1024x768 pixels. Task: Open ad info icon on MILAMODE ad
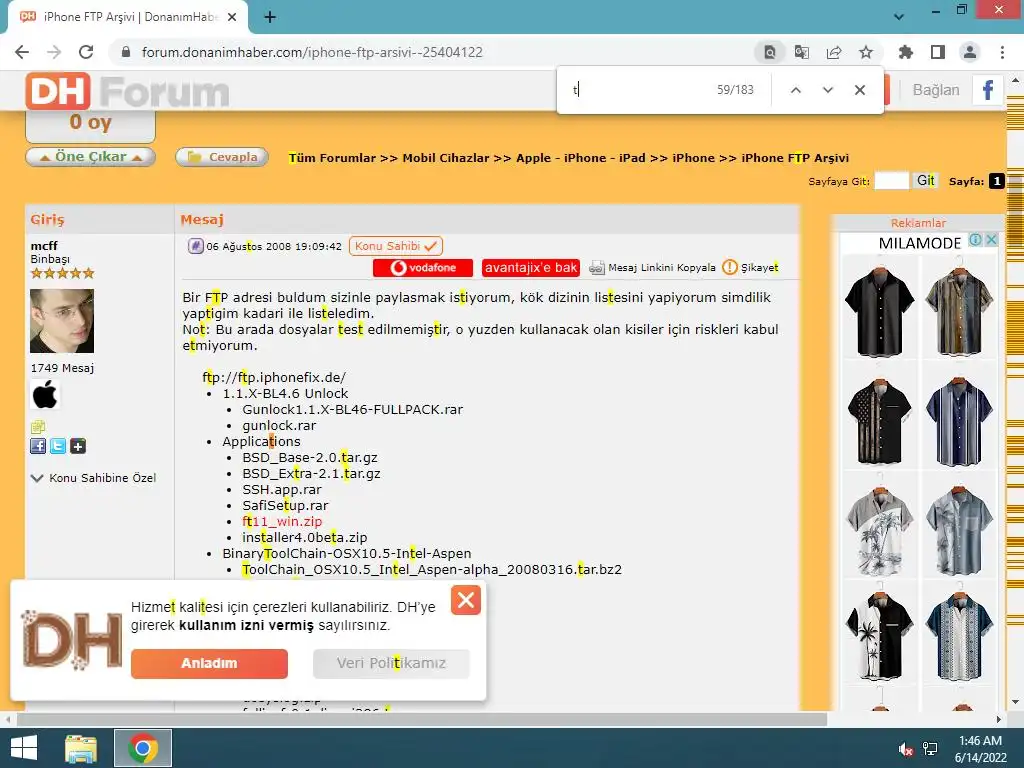976,240
